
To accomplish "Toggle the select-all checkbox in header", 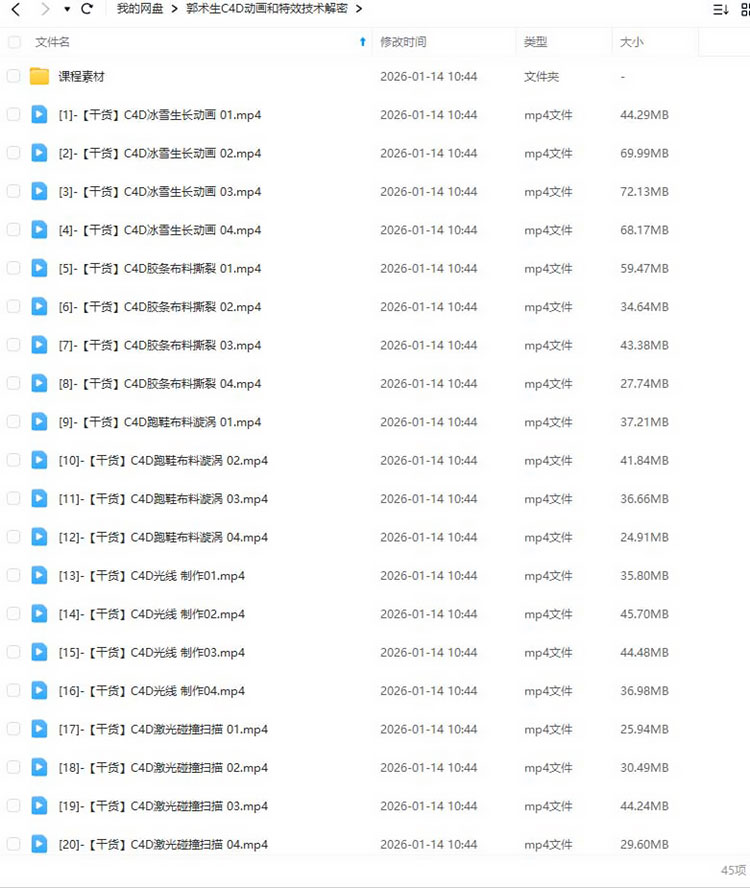I will click(14, 42).
